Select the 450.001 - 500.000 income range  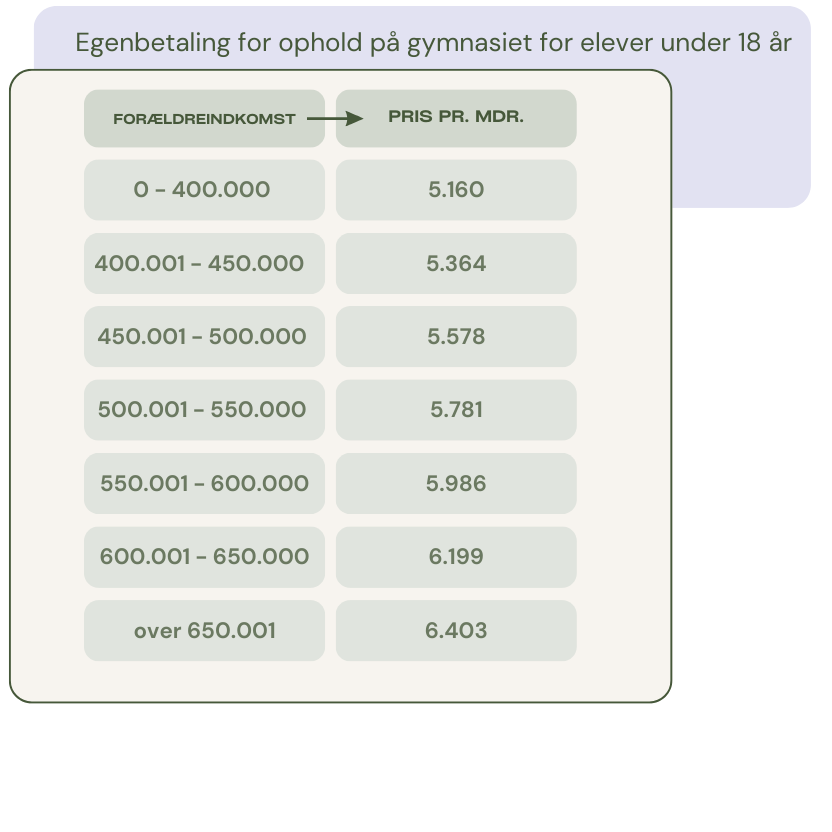click(x=204, y=337)
